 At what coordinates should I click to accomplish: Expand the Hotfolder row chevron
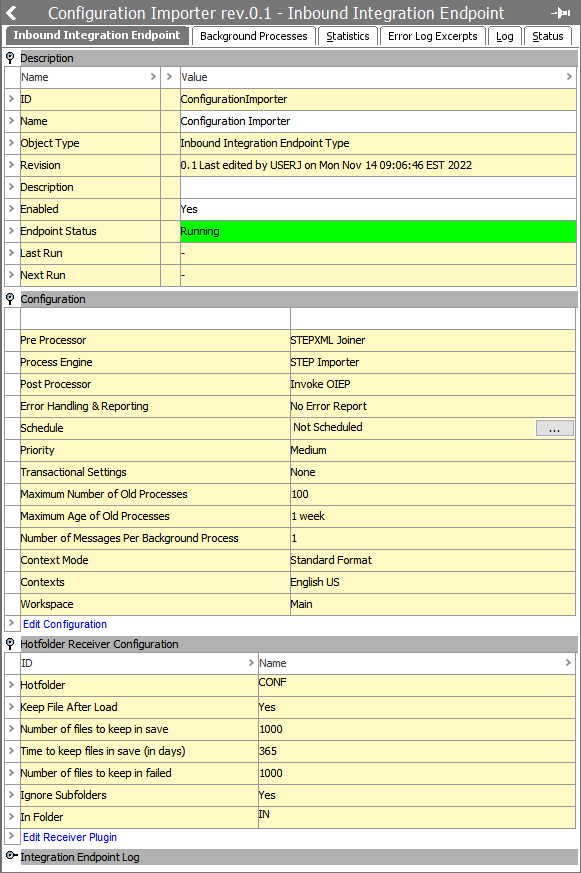(11, 685)
